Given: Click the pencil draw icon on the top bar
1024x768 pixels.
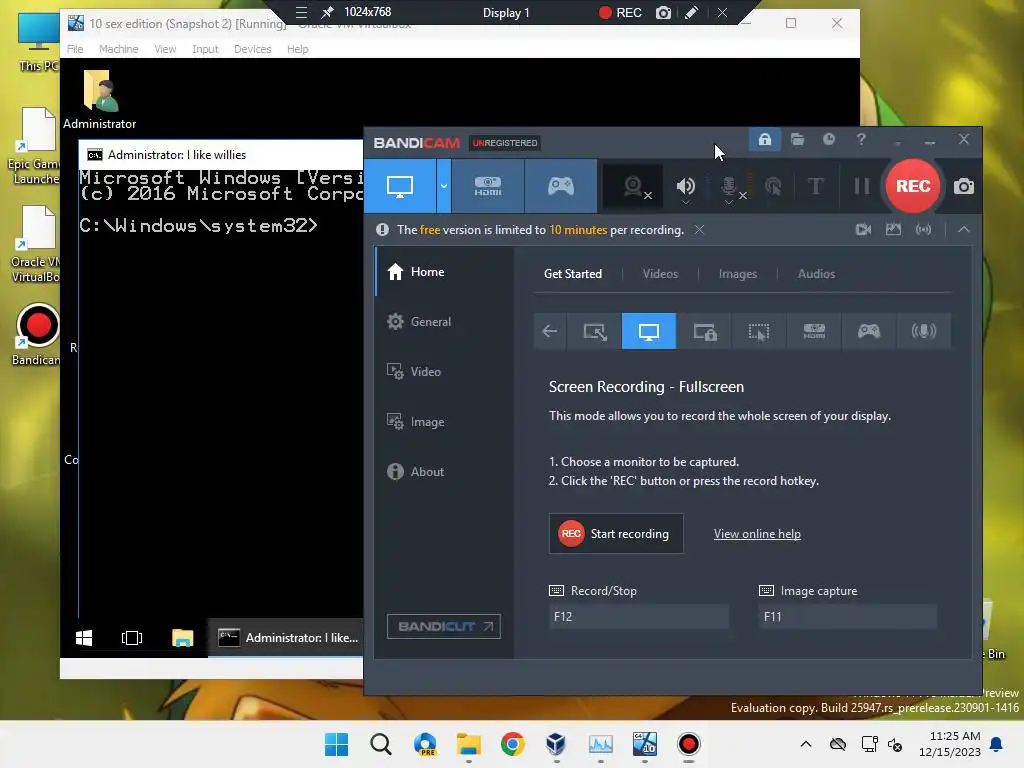Looking at the screenshot, I should point(691,12).
